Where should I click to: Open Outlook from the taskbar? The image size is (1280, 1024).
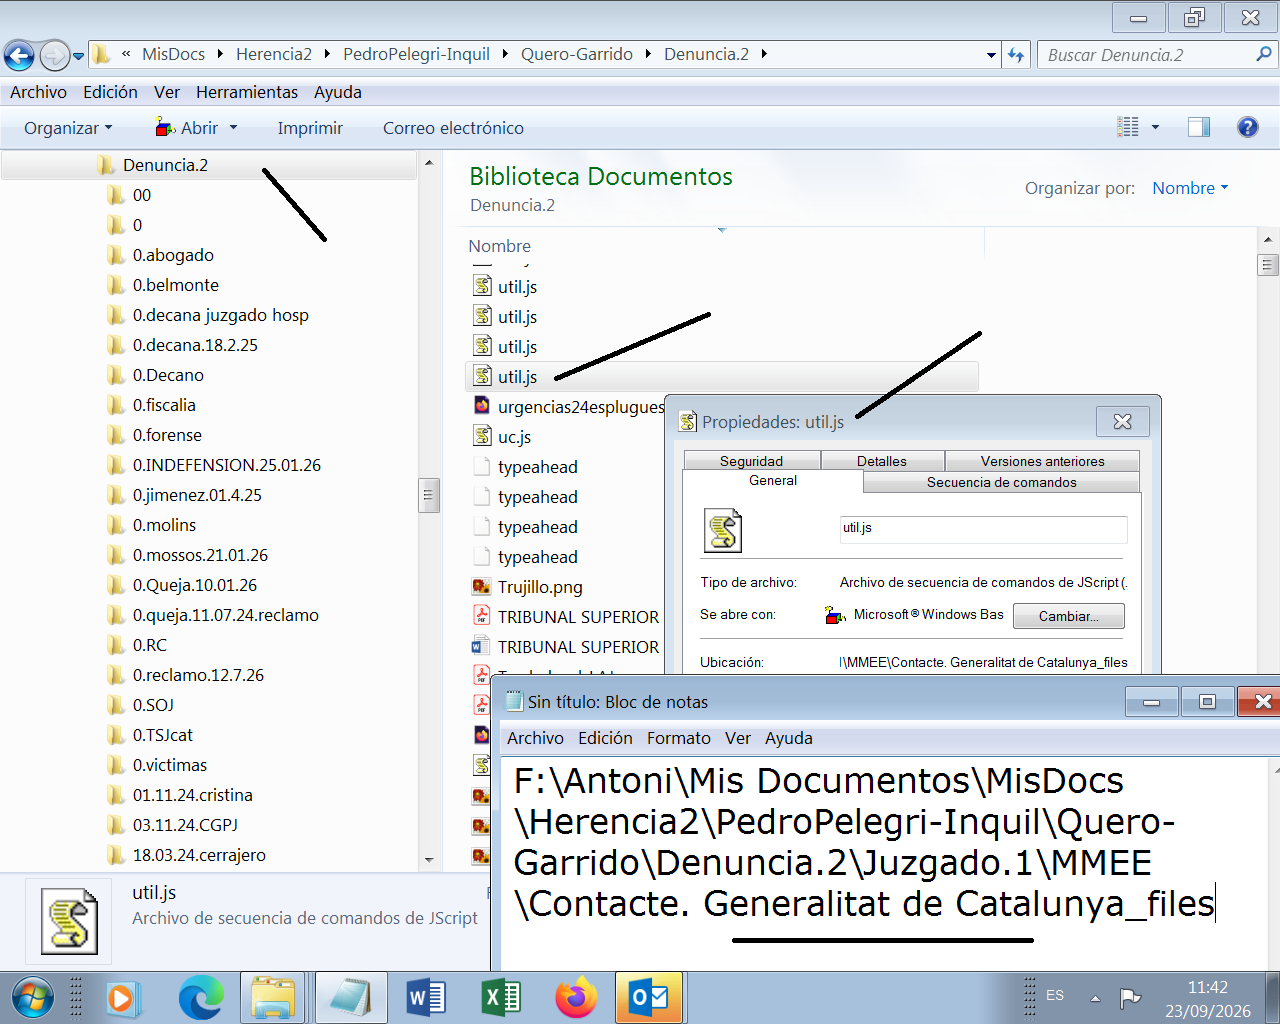pyautogui.click(x=649, y=998)
